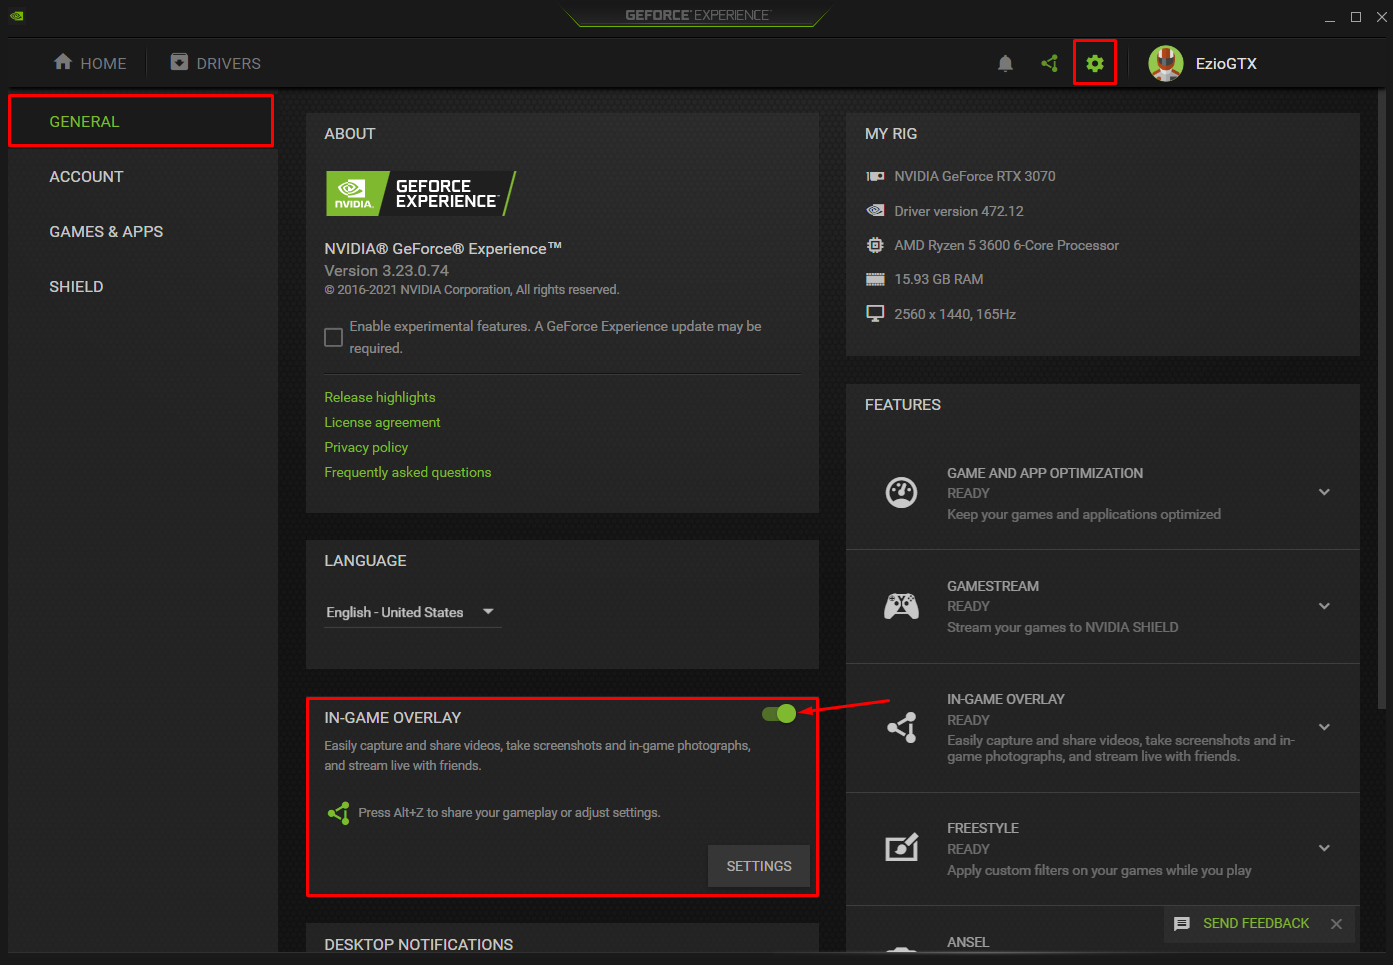Click the monitor icon beside 2560 x 1440
1393x965 pixels.
point(875,313)
